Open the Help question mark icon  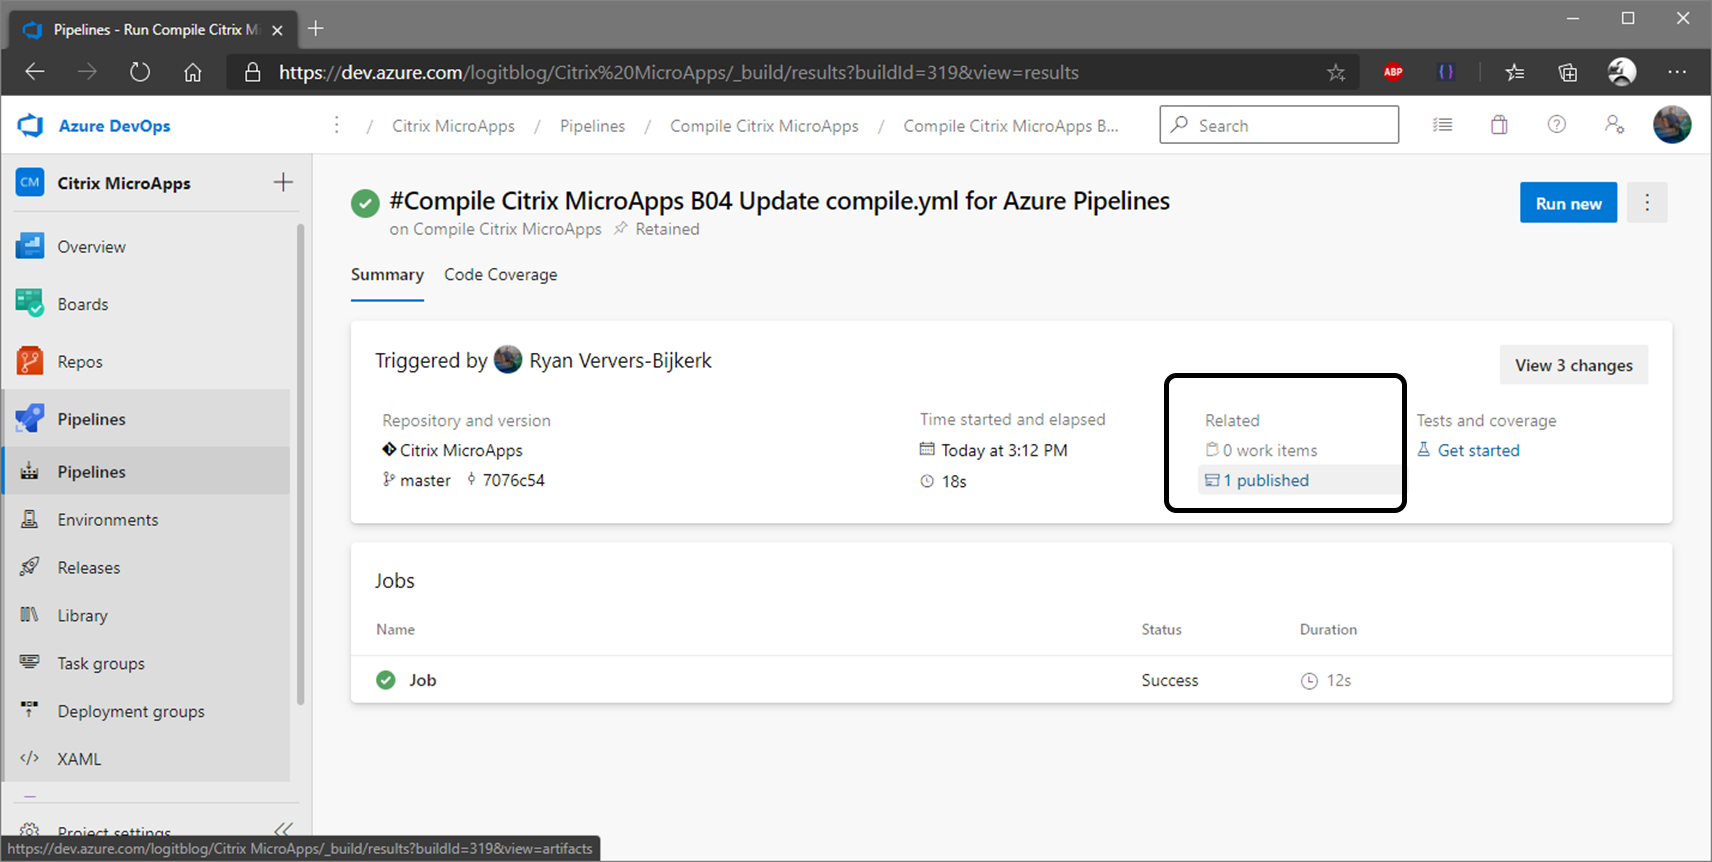tap(1556, 125)
